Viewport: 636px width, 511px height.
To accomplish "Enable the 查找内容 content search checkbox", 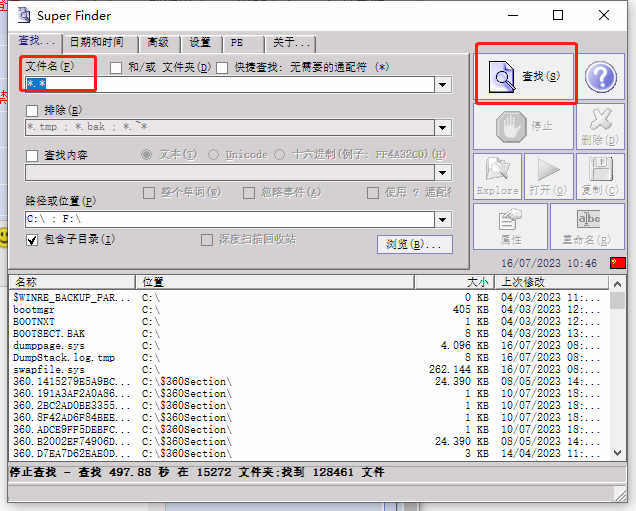I will 32,155.
